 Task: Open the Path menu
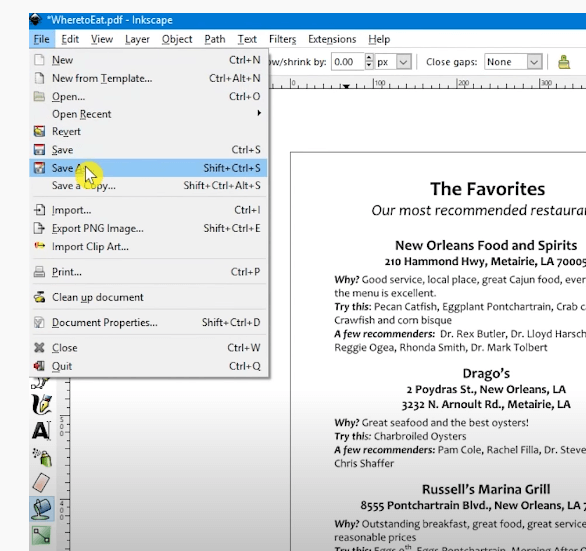[x=215, y=39]
